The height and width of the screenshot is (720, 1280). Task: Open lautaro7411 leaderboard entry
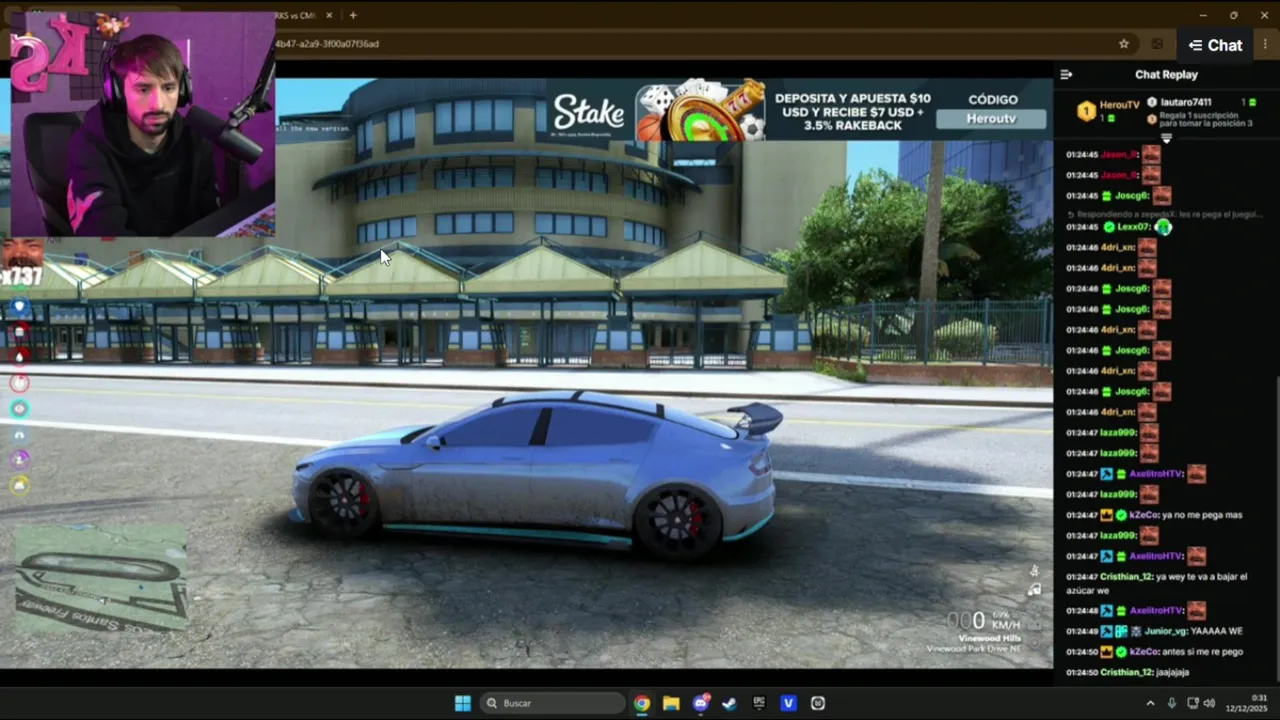tap(1200, 102)
